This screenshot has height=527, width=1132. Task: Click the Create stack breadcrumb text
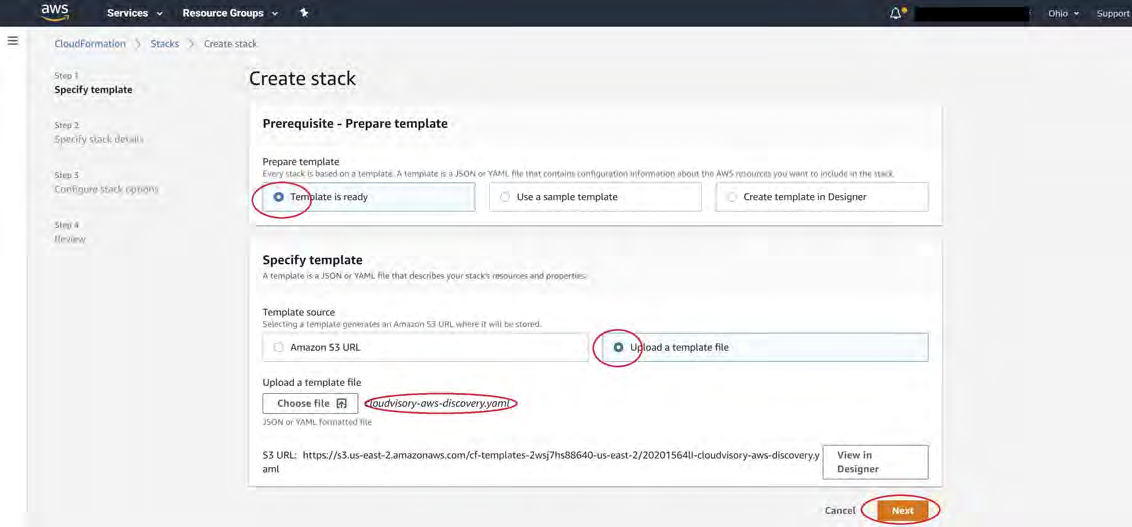click(x=230, y=44)
